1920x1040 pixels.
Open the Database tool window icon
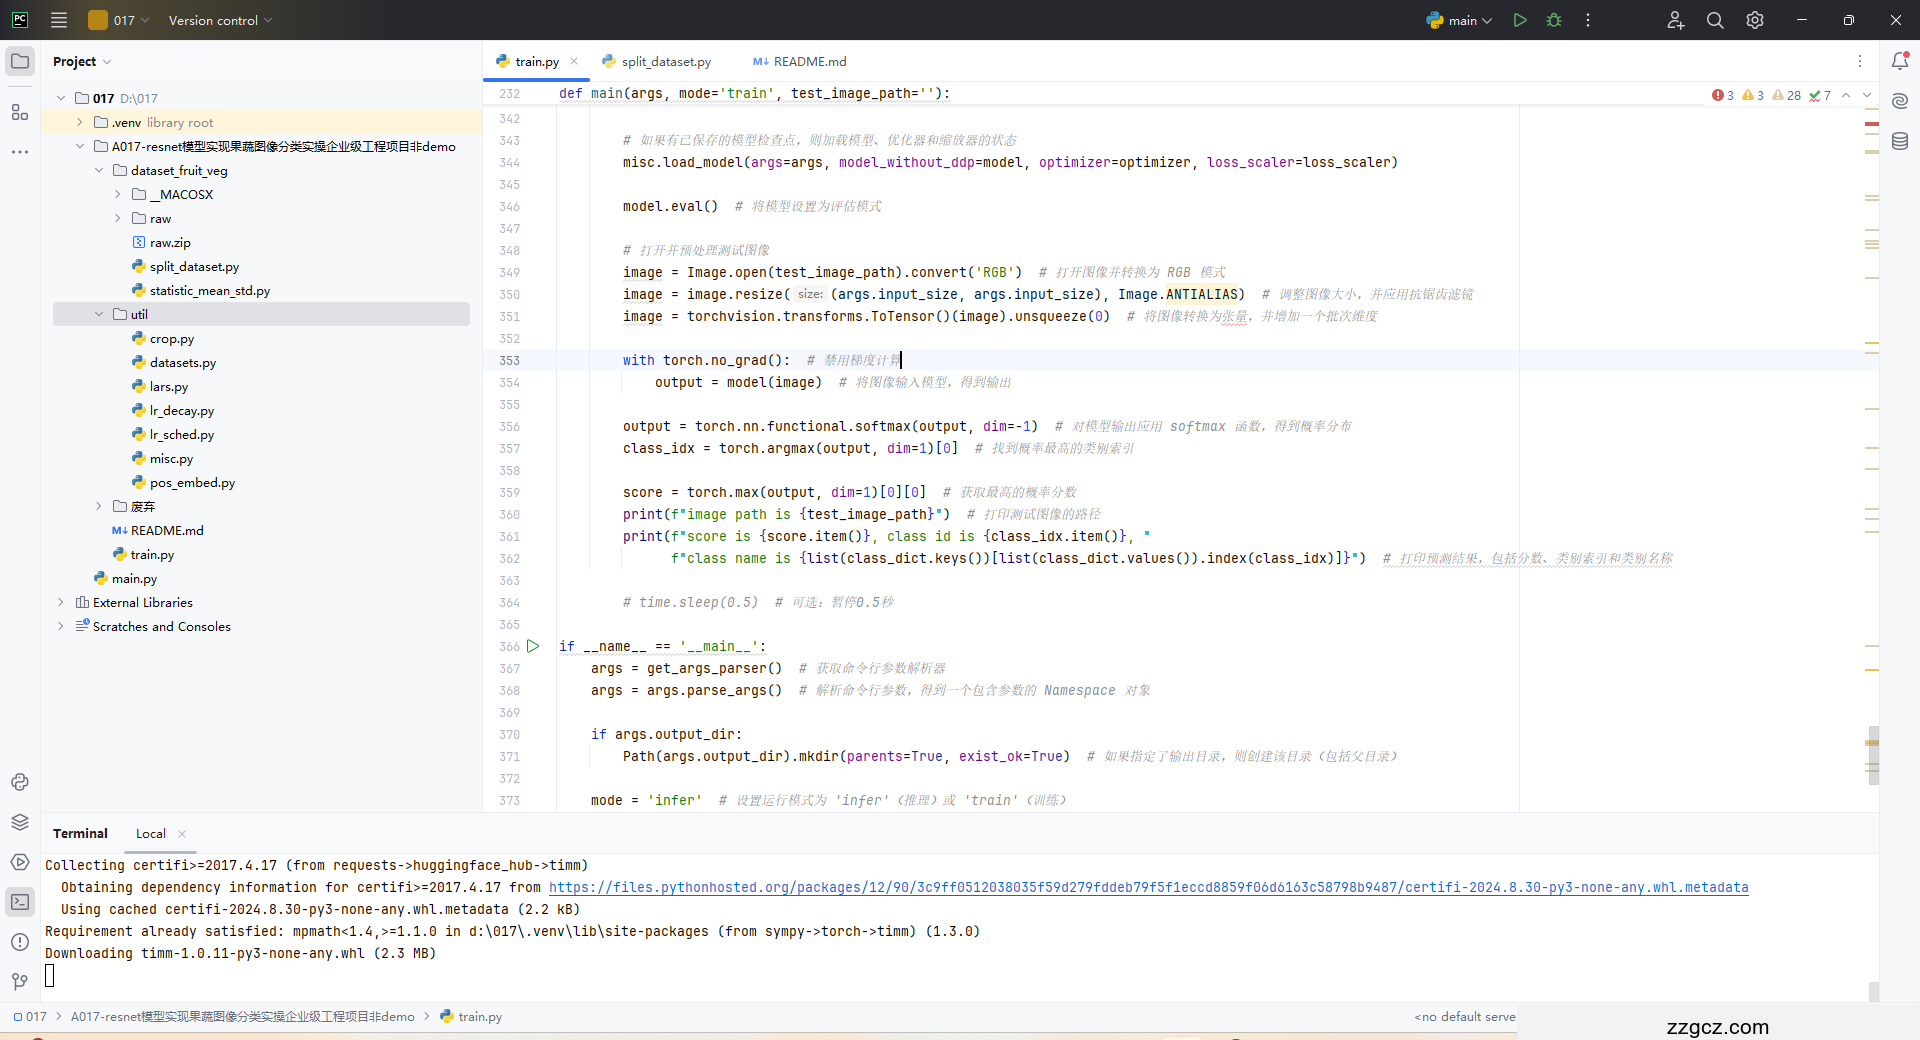[x=1900, y=142]
